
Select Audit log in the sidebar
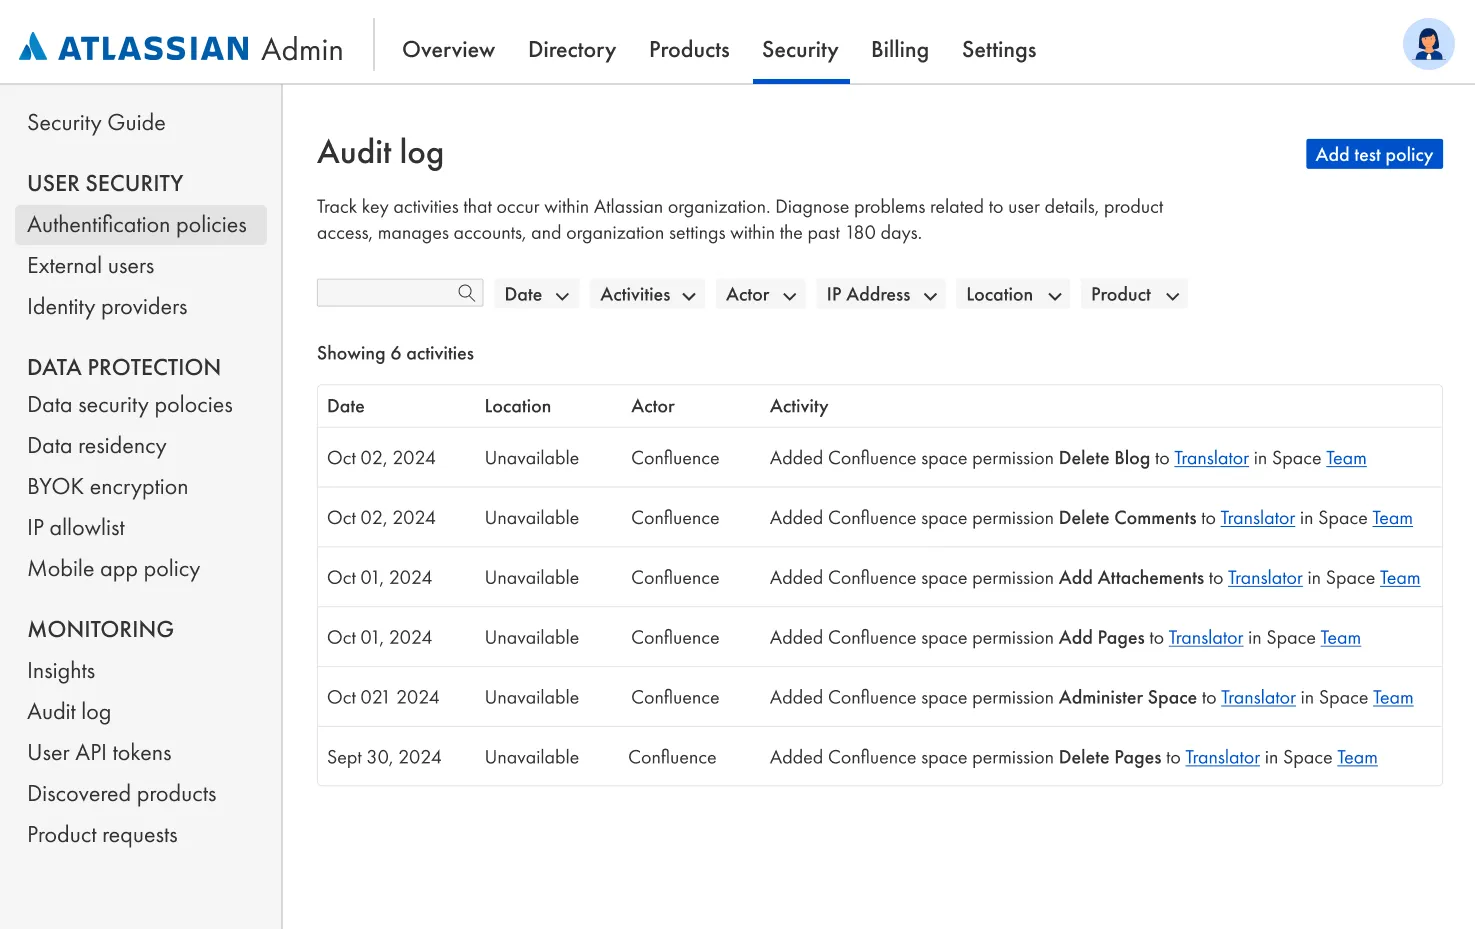[x=69, y=712]
